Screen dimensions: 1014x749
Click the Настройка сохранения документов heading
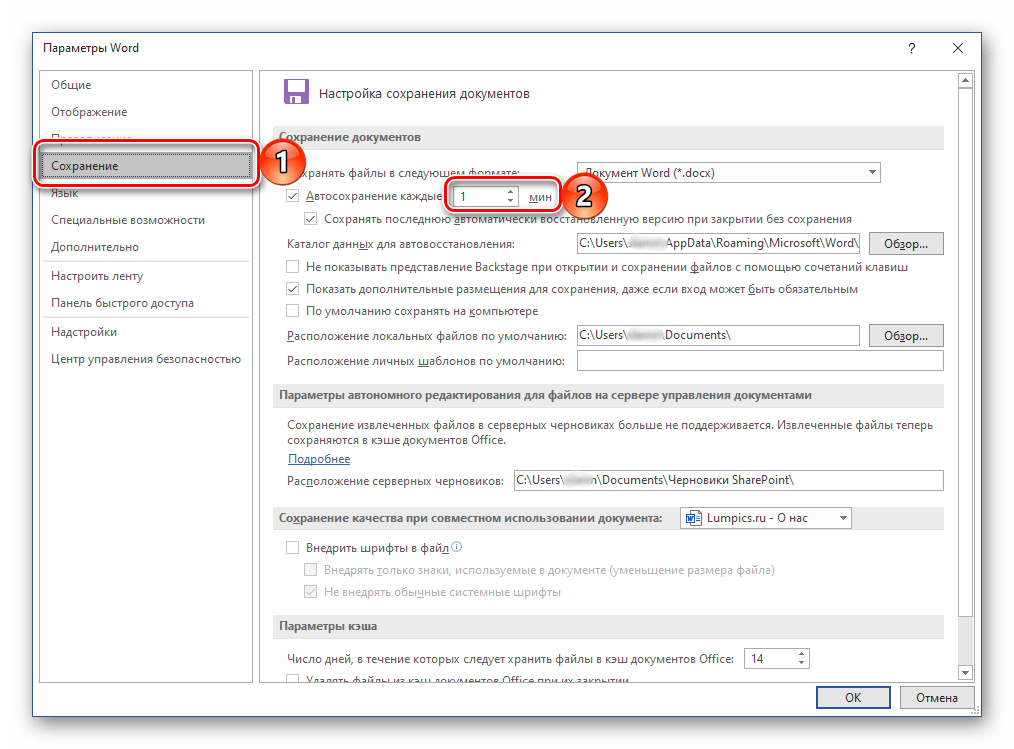(424, 94)
